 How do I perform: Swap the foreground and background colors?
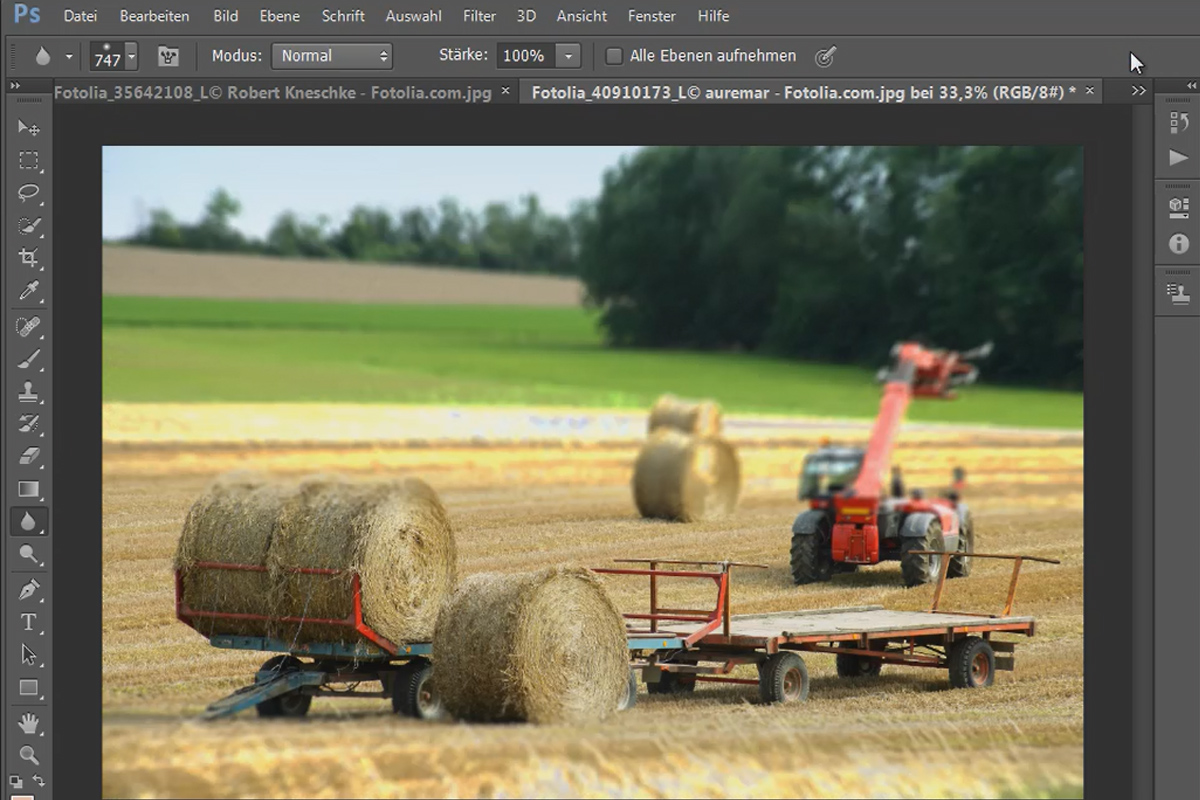(x=38, y=781)
